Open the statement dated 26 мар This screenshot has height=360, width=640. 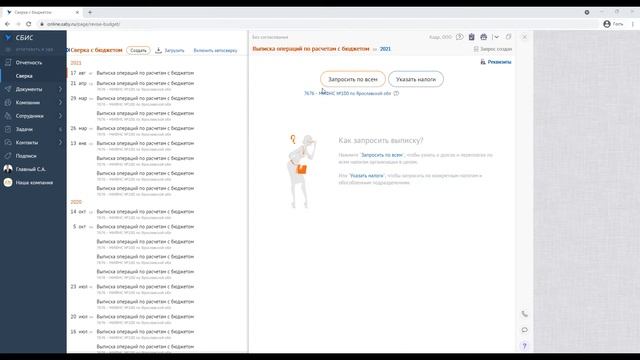coord(157,131)
